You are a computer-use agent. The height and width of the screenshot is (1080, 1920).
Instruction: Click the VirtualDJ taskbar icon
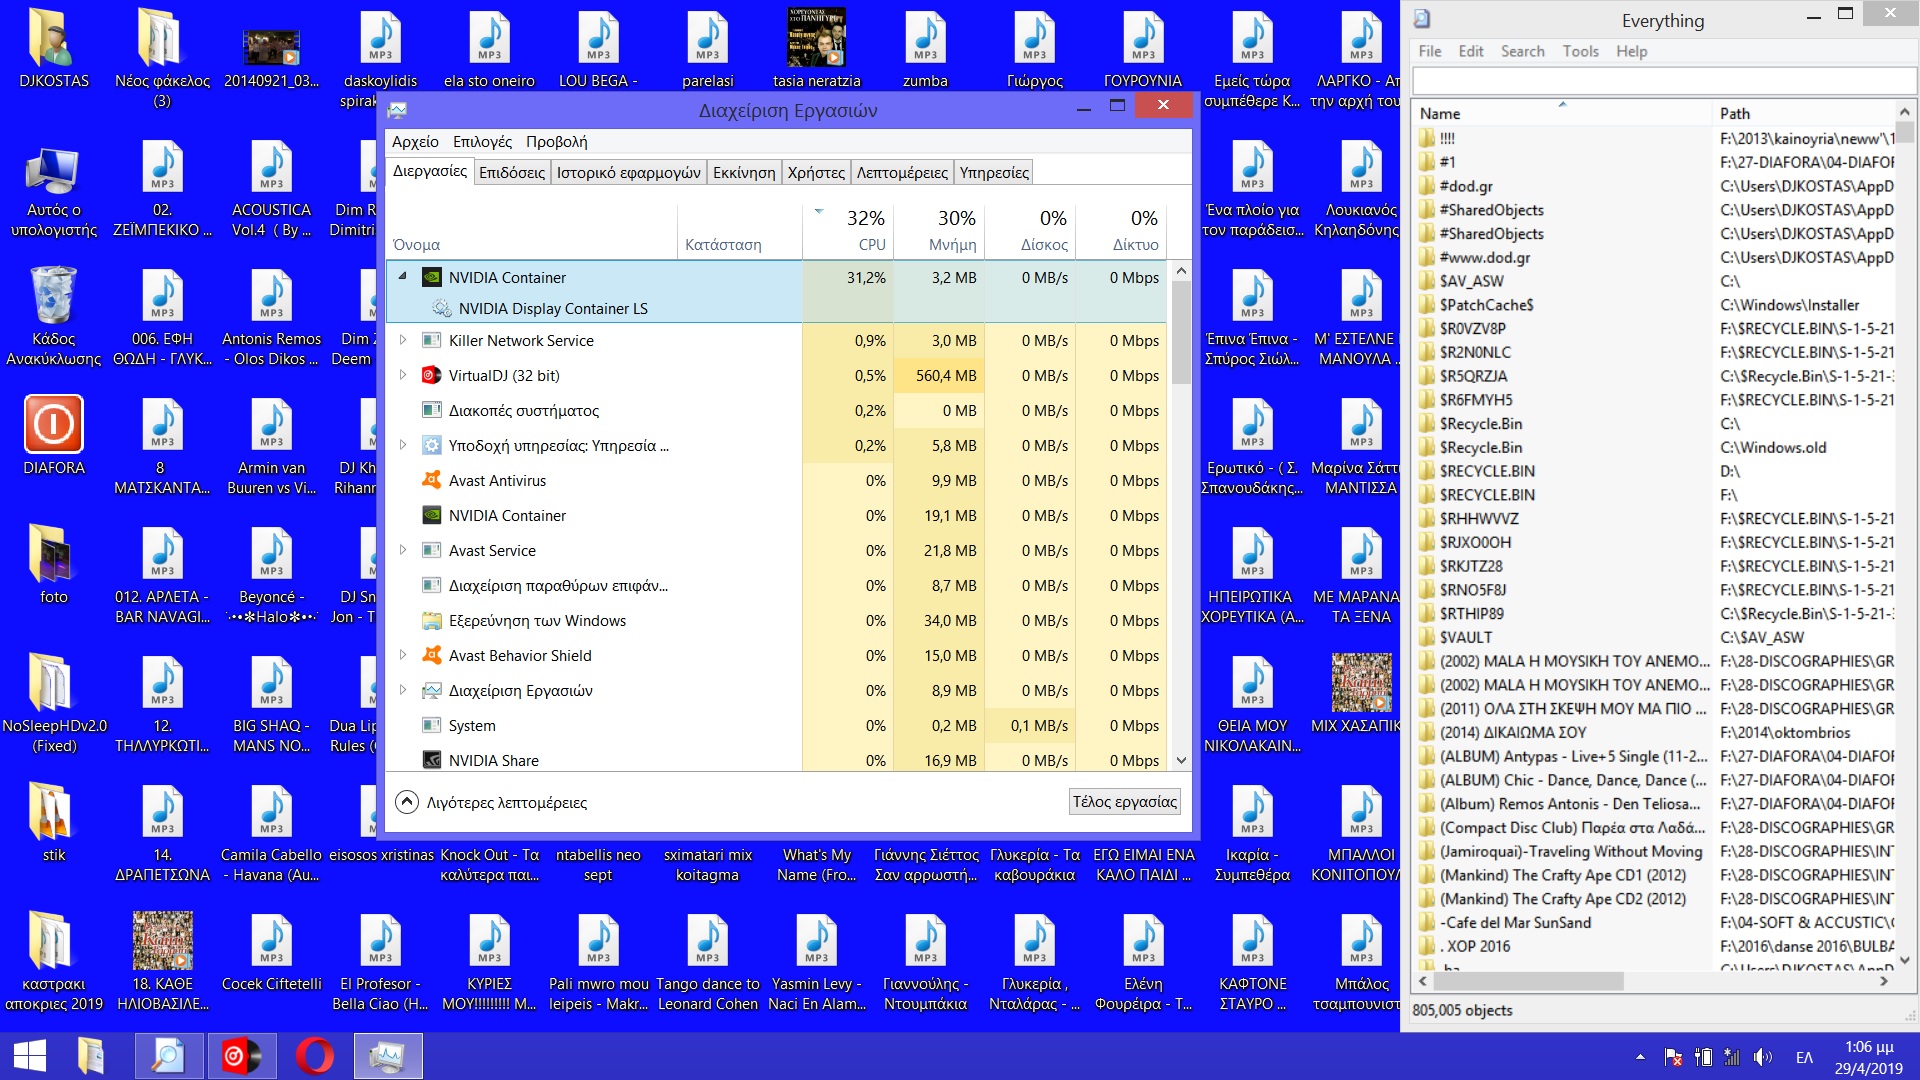240,1056
